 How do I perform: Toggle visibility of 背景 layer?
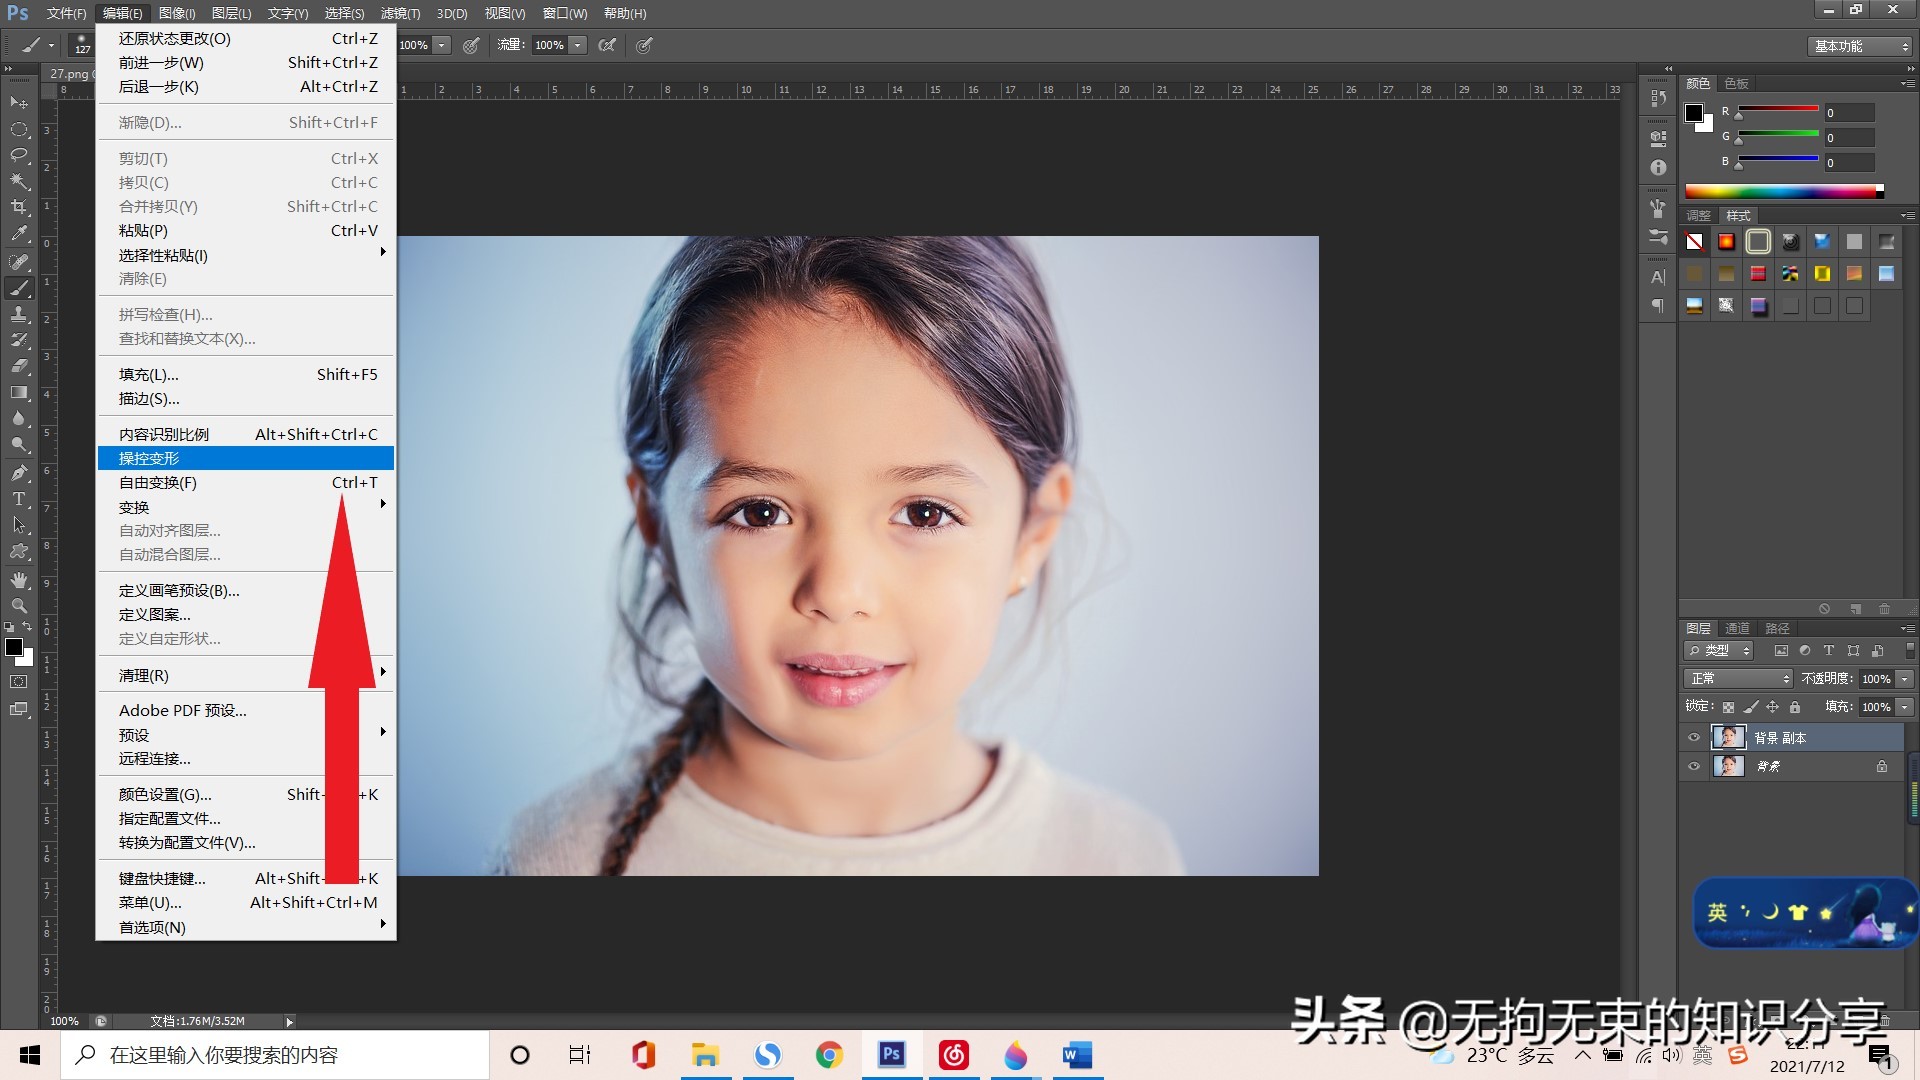point(1694,767)
